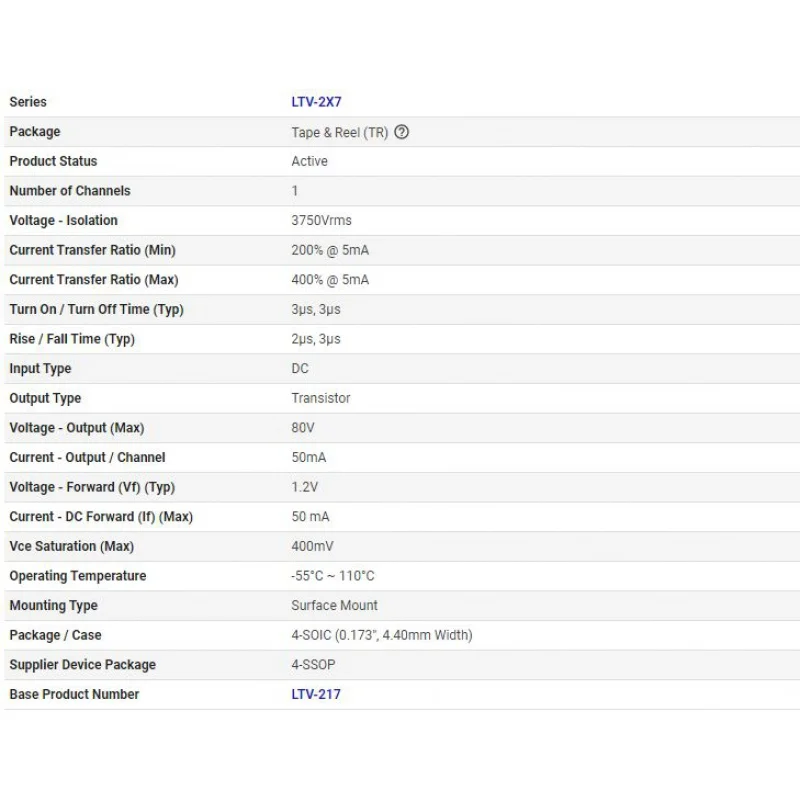Select the '3µs, 3µs' turn on/off value
Screen dimensions: 800x800
click(315, 310)
